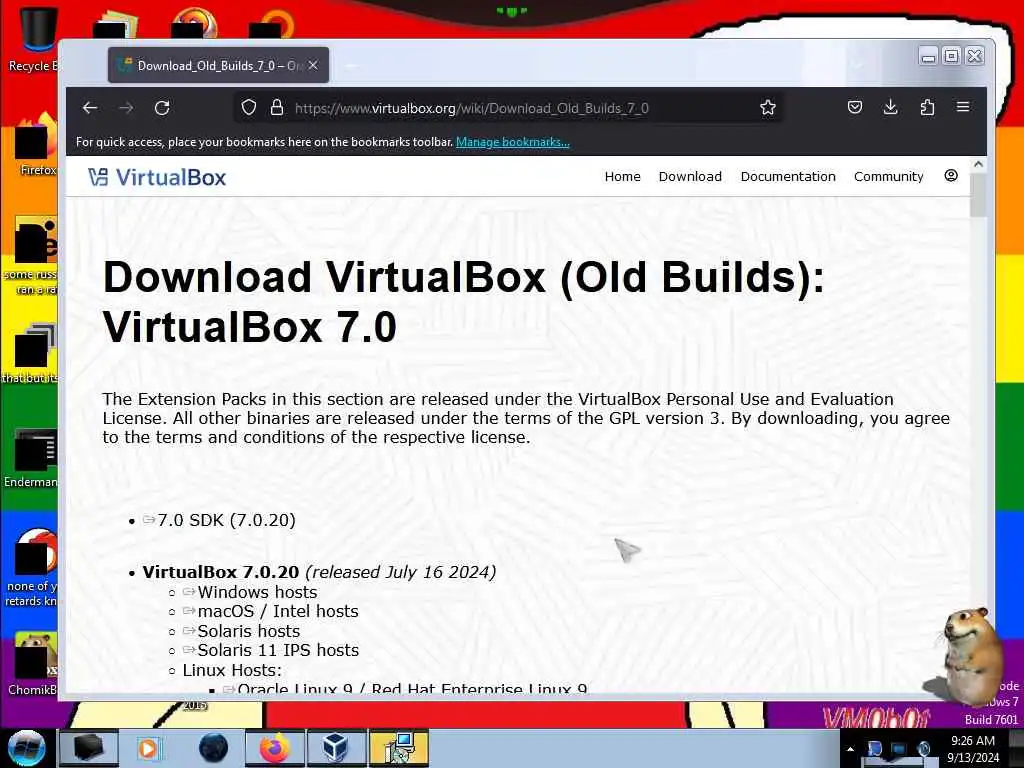Open the Firefox hamburger application menu
1024x768 pixels.
[x=963, y=107]
